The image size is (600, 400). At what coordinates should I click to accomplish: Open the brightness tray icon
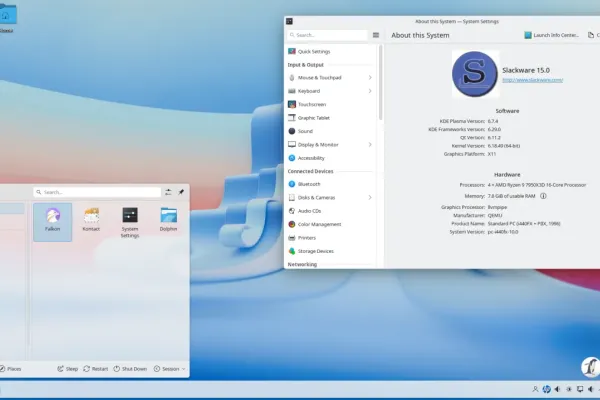569,389
